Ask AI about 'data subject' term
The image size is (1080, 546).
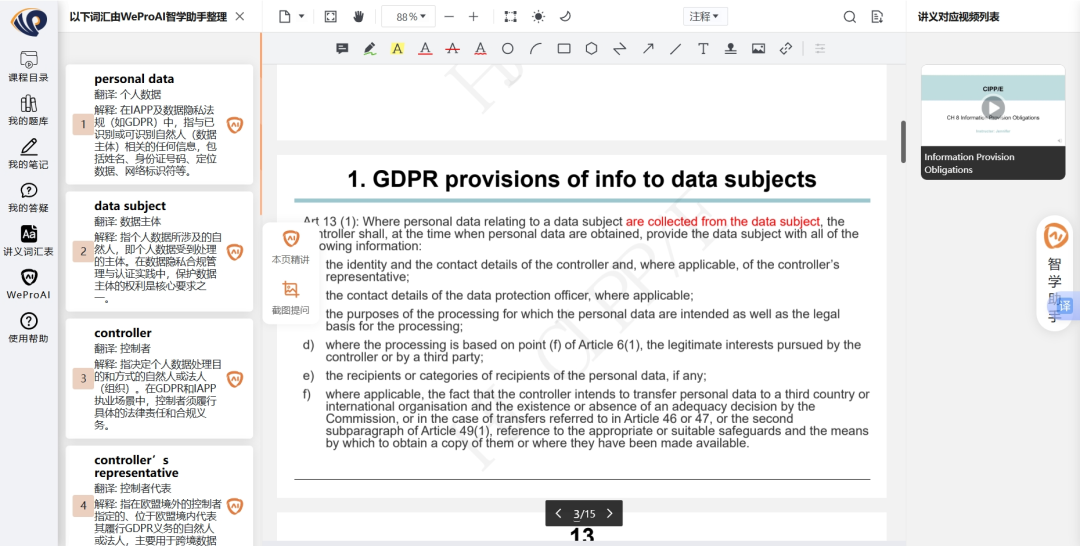(235, 252)
